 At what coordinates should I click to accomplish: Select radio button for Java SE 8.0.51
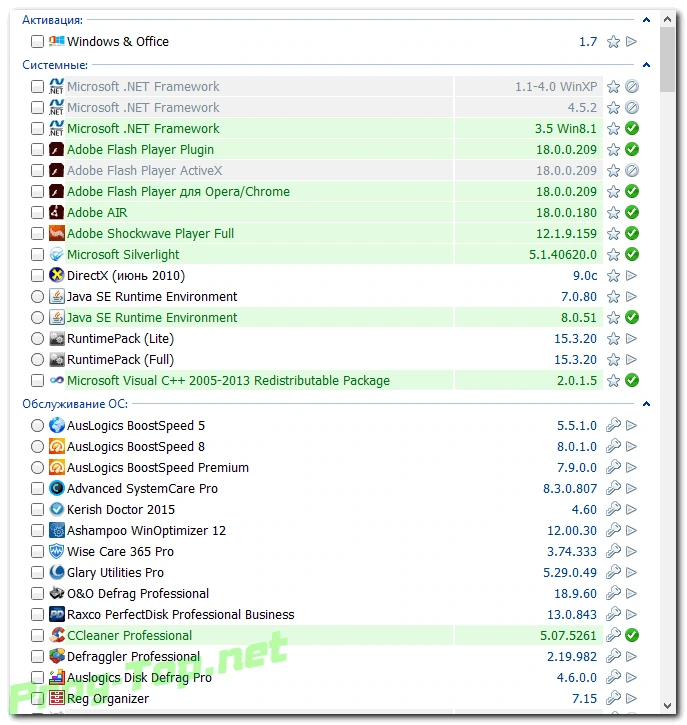point(37,318)
